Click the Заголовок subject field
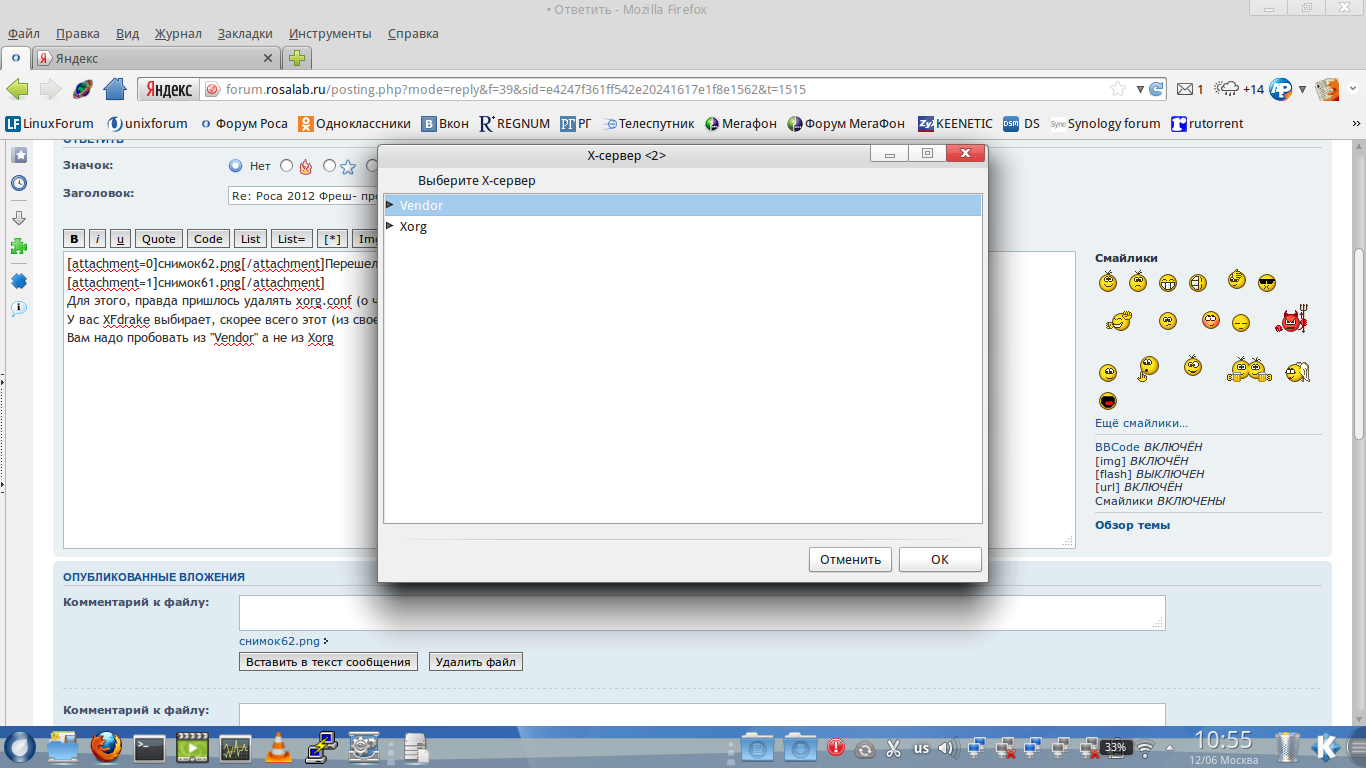This screenshot has height=768, width=1366. point(304,196)
